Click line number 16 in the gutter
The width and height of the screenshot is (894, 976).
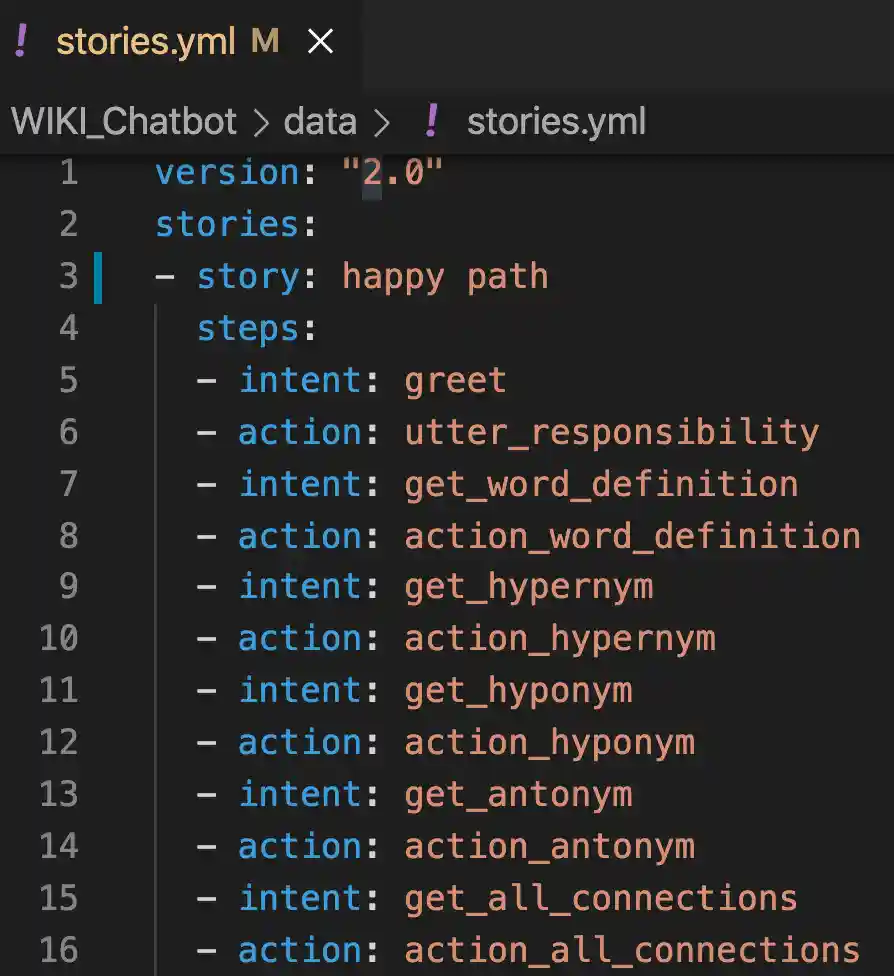coord(59,948)
